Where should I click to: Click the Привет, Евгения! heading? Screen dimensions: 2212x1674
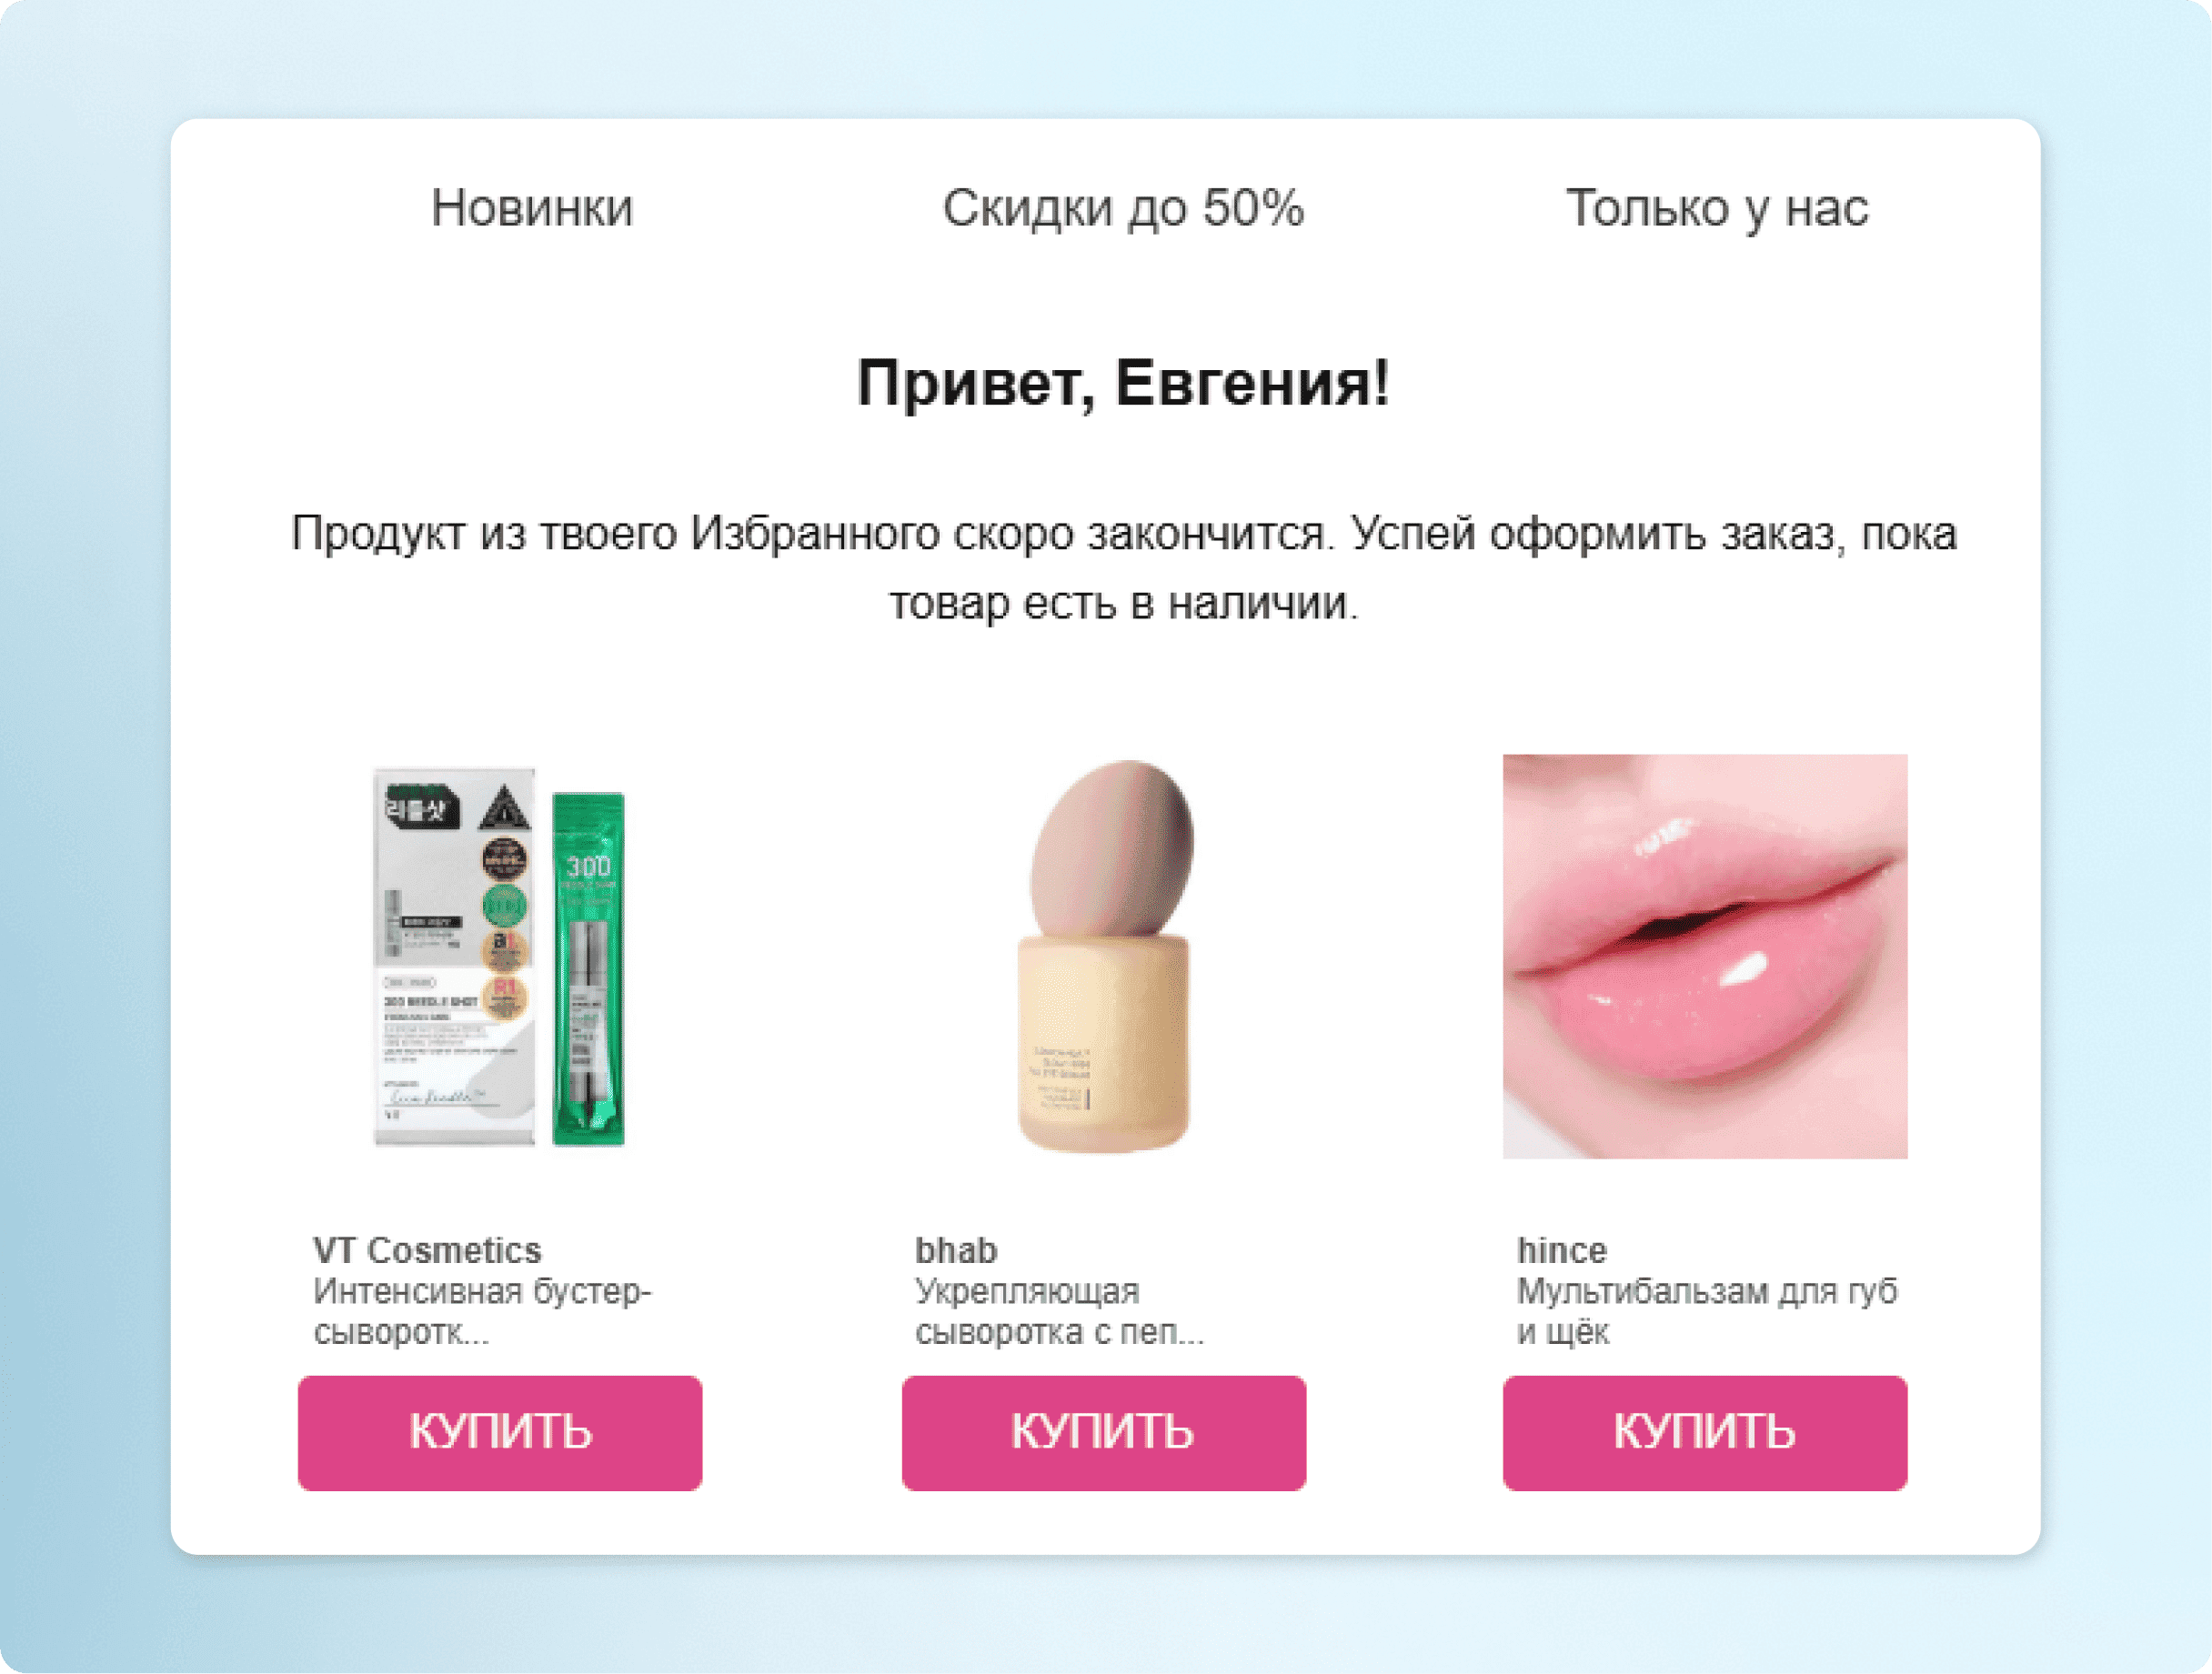click(1123, 383)
